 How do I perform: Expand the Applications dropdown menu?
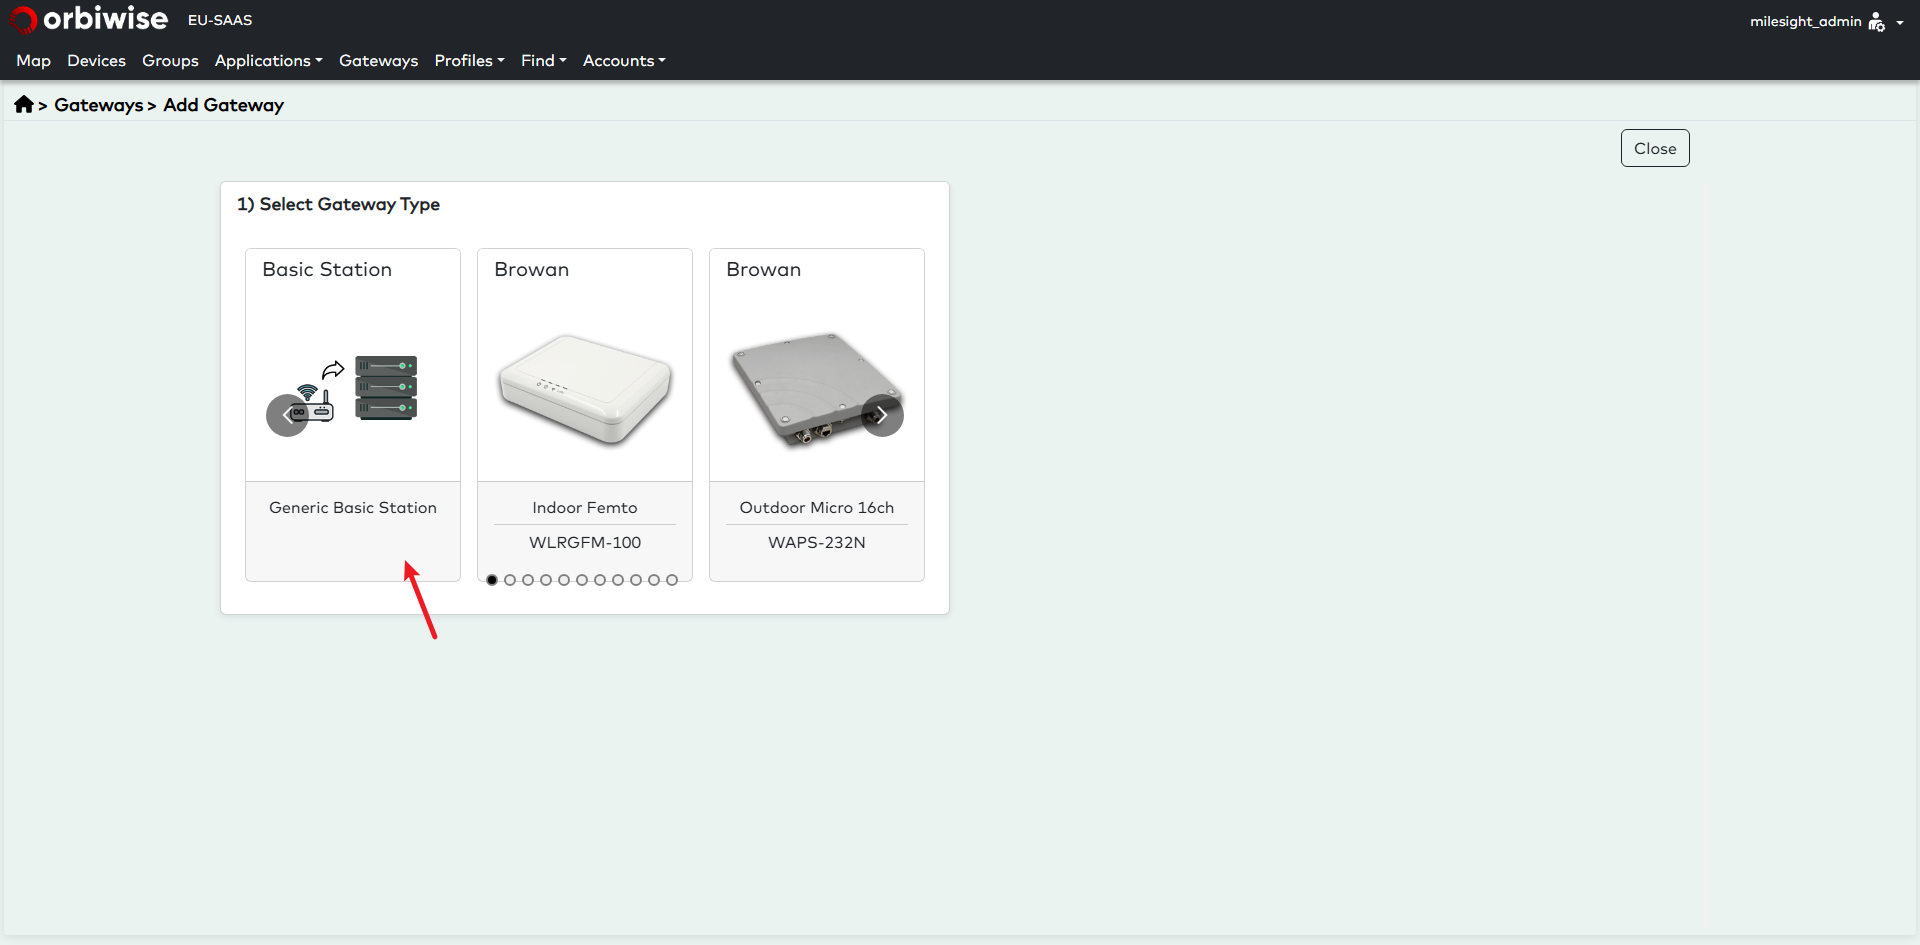(268, 61)
